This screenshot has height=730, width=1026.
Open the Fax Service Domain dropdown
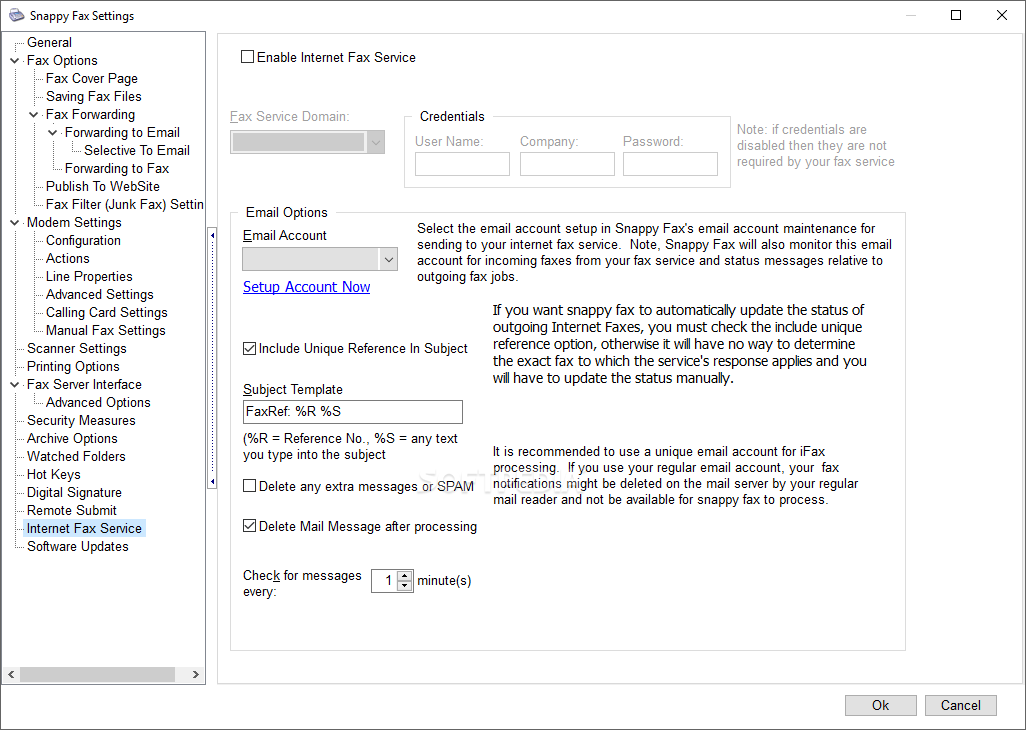376,142
